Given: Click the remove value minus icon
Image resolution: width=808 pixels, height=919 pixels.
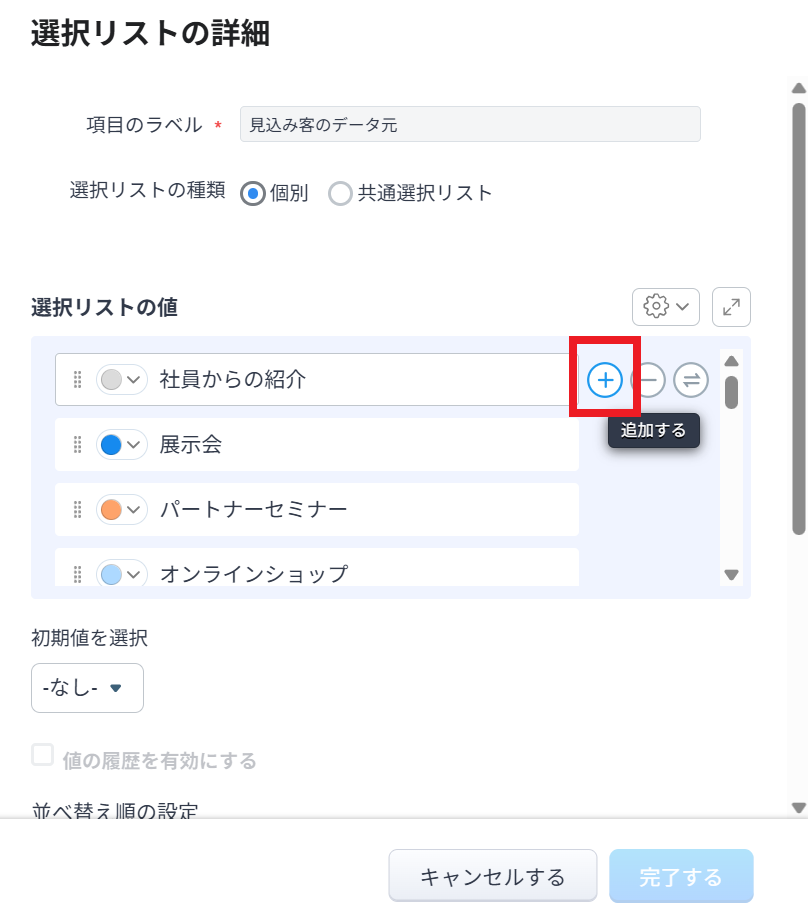Looking at the screenshot, I should click(x=648, y=379).
